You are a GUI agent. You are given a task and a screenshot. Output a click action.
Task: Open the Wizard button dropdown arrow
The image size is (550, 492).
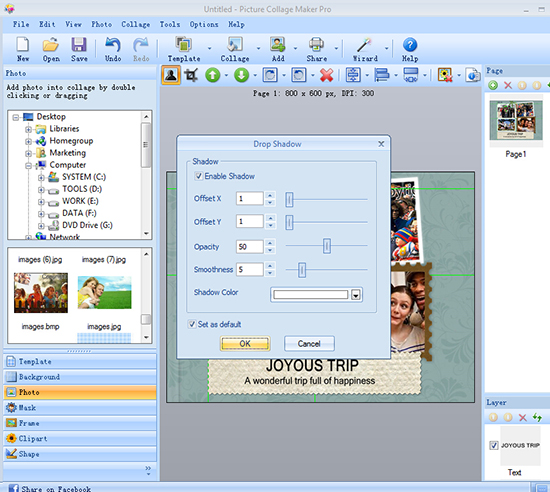coord(387,48)
